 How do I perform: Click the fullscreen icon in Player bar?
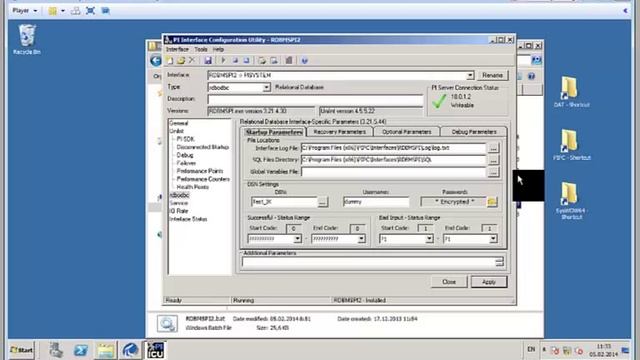pyautogui.click(x=91, y=11)
